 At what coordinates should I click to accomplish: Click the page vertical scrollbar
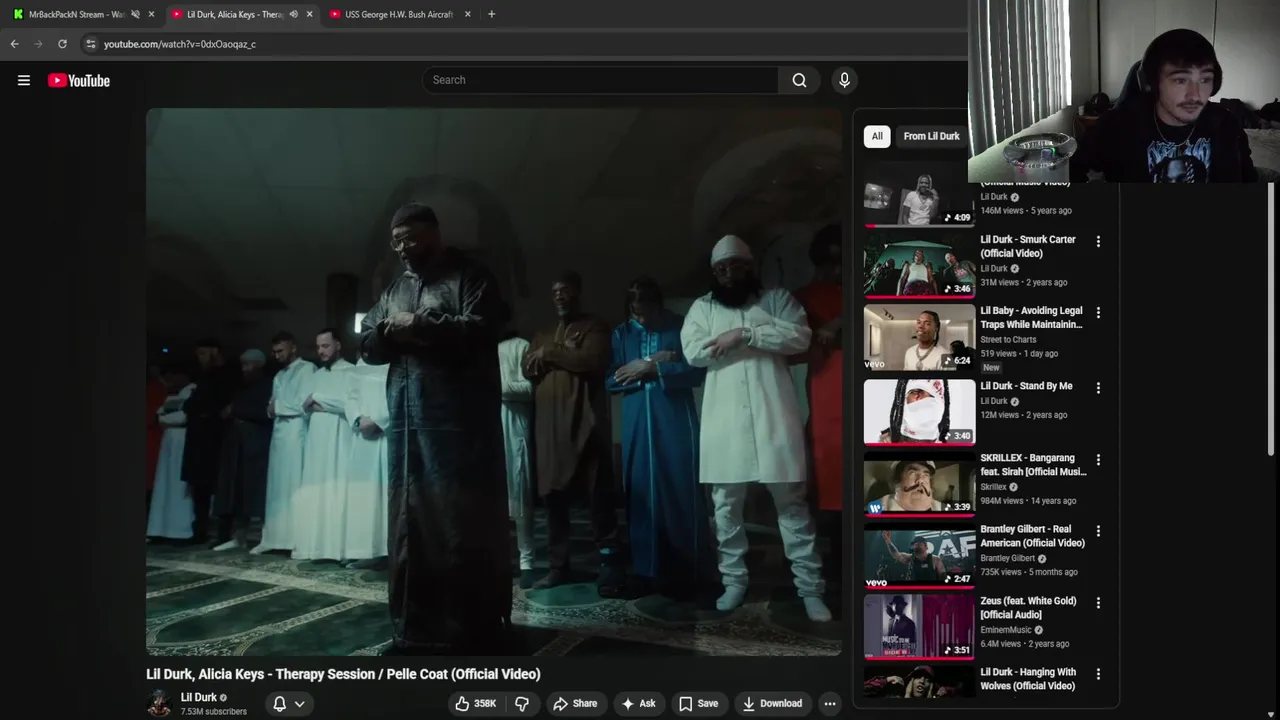click(1272, 320)
